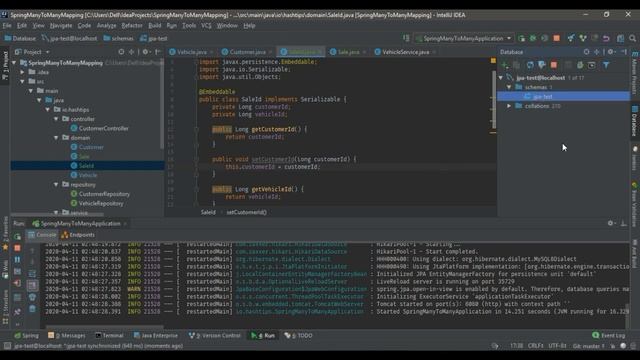Toggle the Project tool window stripe button
Viewport: 640px width, 360px height.
(5, 64)
